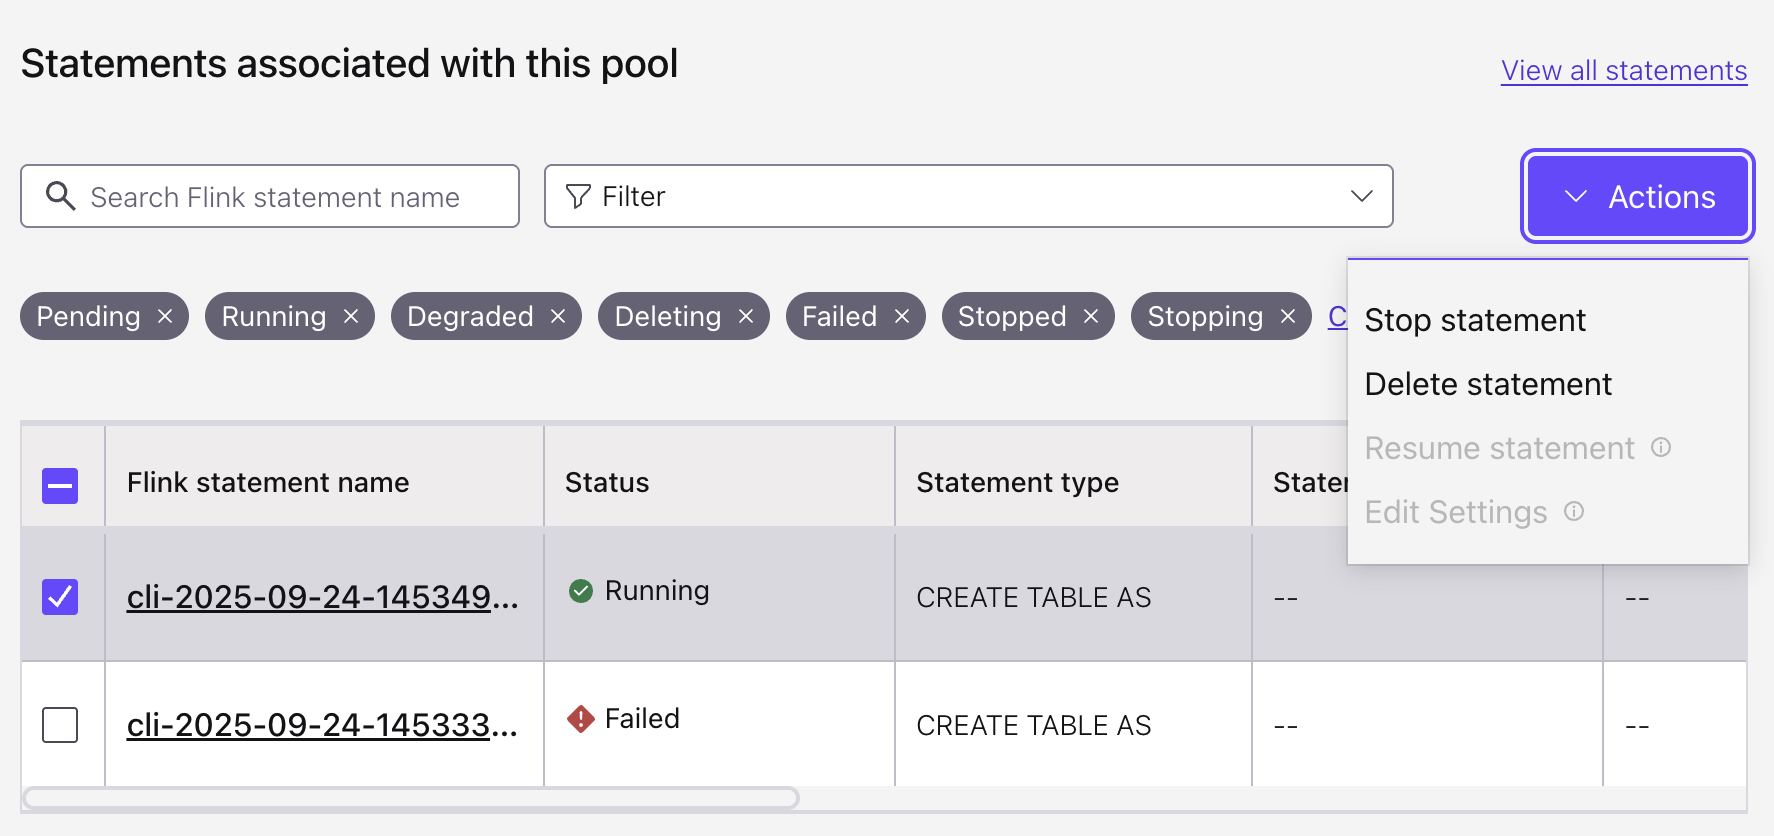The width and height of the screenshot is (1774, 836).
Task: Remove the Failed filter chip
Action: [x=902, y=316]
